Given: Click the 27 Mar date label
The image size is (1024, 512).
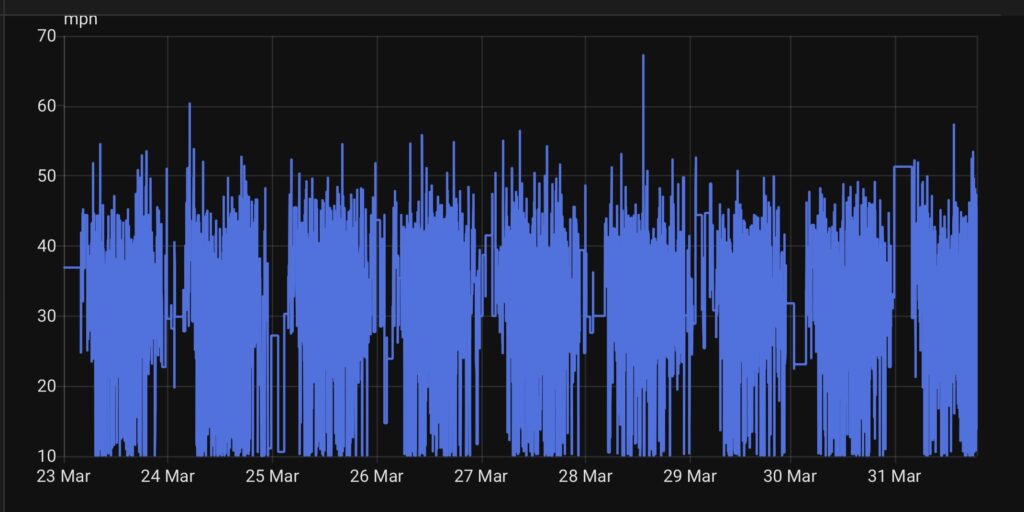Looking at the screenshot, I should click(481, 476).
